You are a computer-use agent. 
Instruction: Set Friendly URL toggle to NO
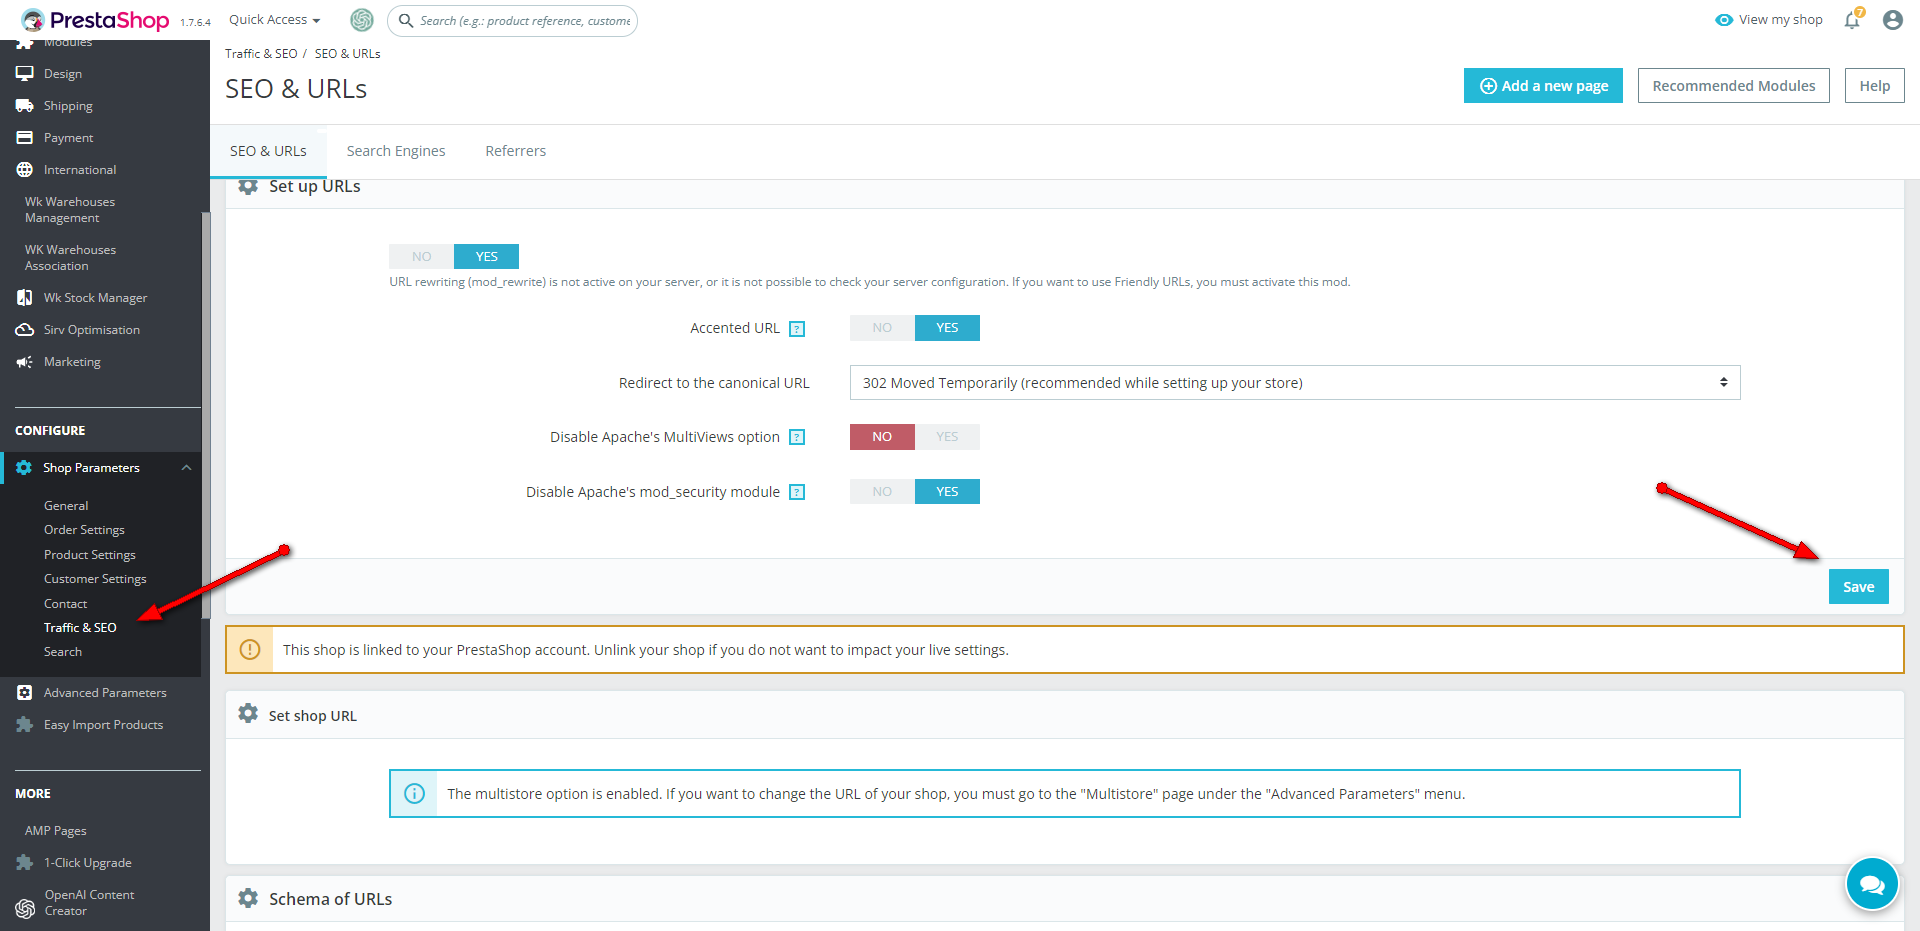pos(421,257)
